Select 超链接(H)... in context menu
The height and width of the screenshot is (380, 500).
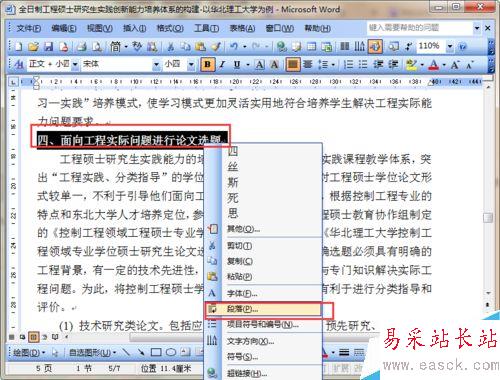263,373
